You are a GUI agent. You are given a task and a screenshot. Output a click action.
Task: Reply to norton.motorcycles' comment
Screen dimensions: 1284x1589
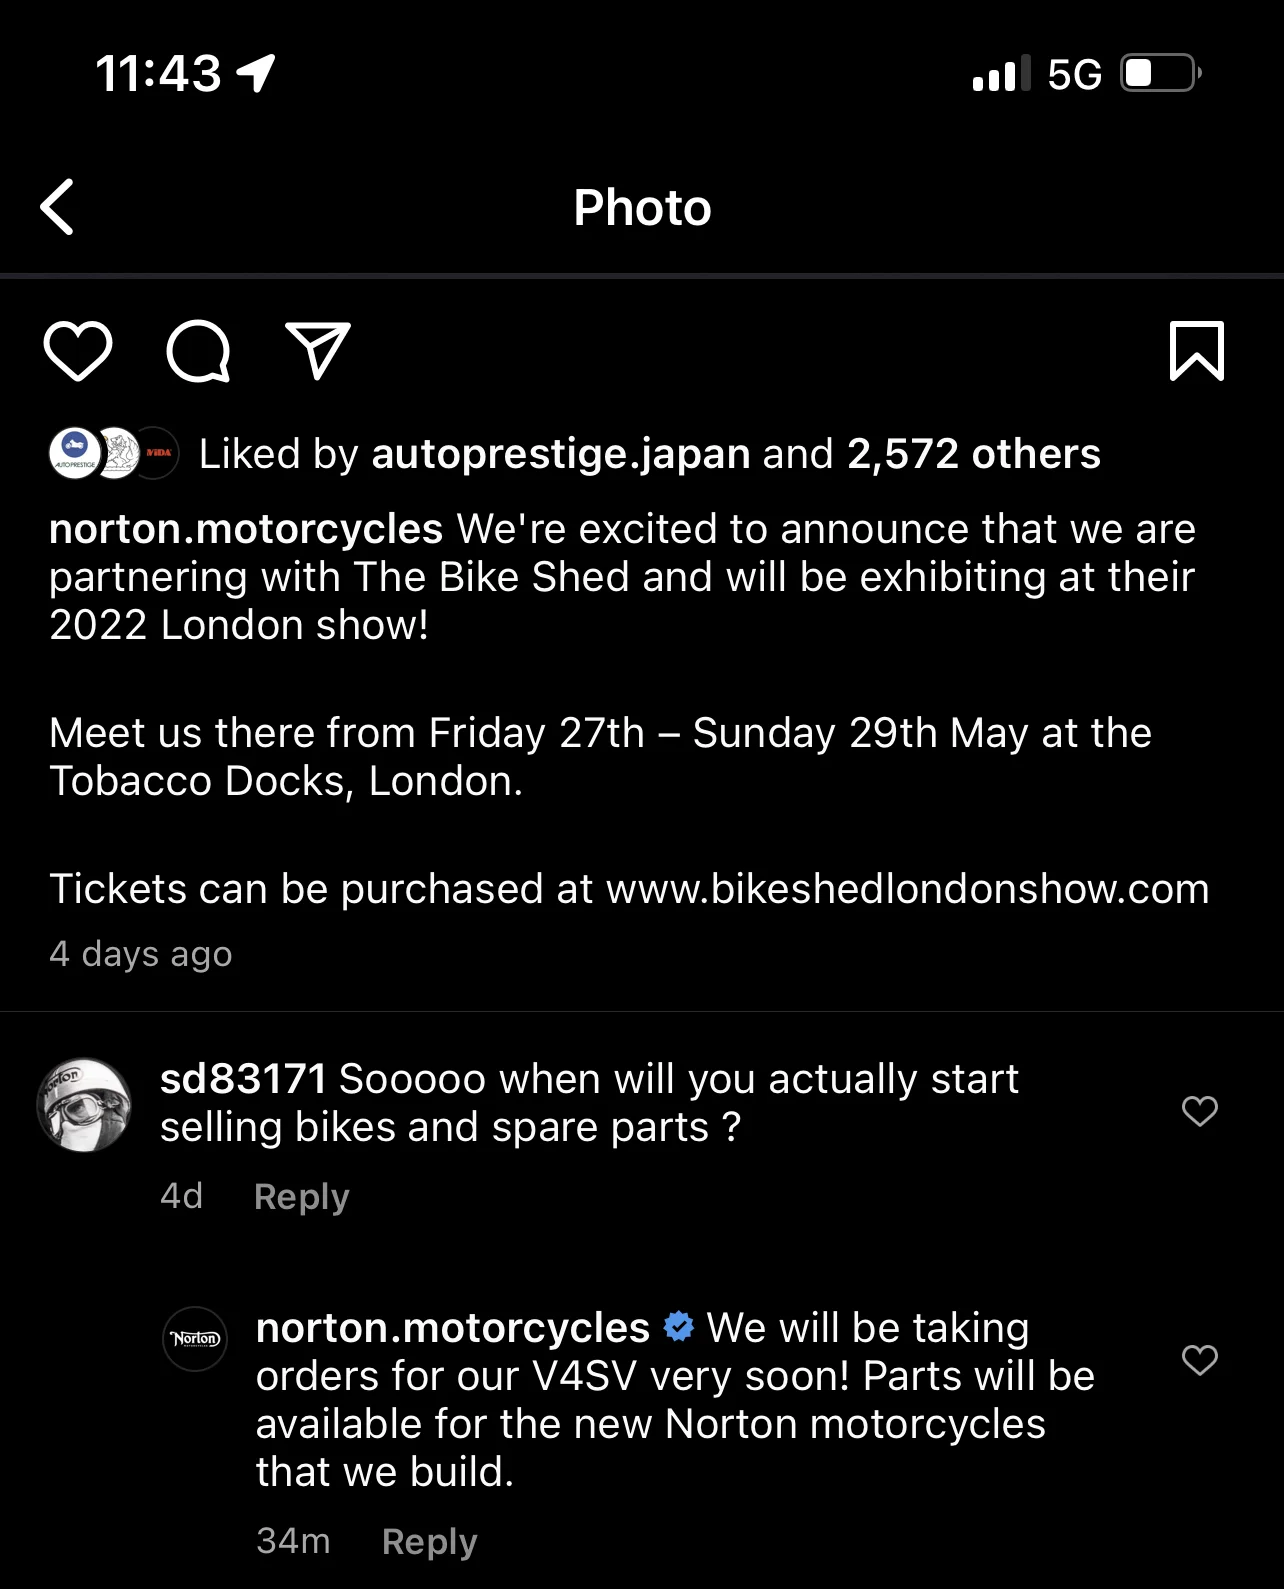(429, 1542)
